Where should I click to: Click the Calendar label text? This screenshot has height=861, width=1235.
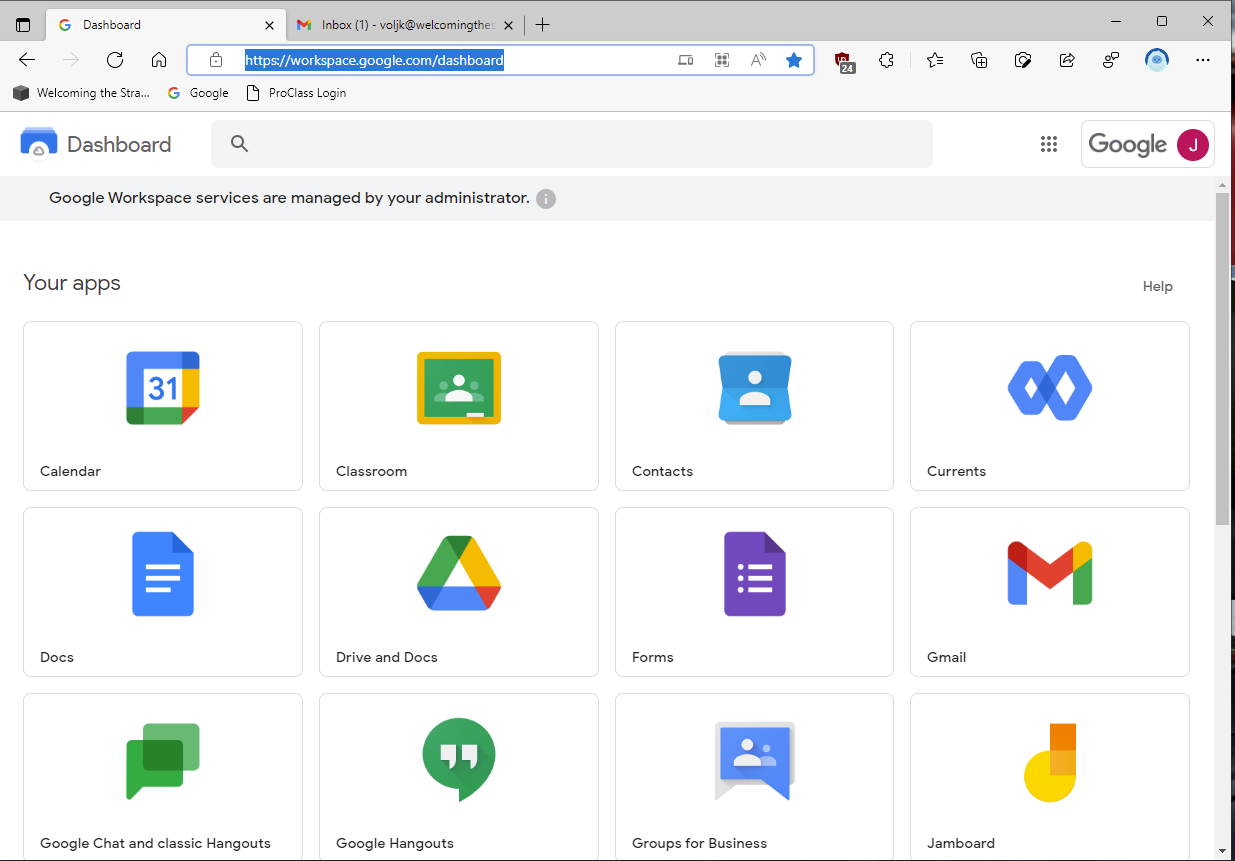point(70,471)
